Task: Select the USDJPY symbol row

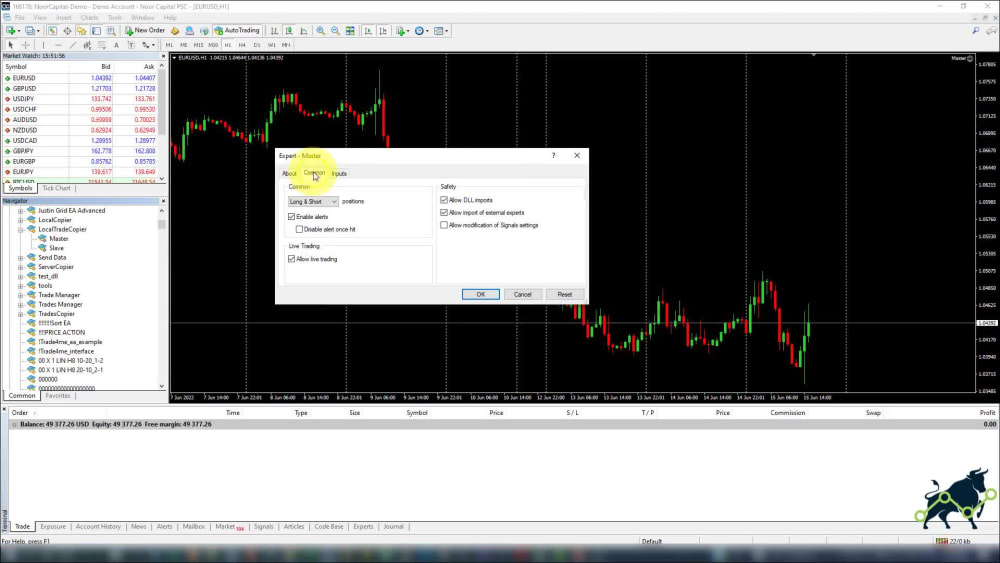Action: (x=81, y=99)
